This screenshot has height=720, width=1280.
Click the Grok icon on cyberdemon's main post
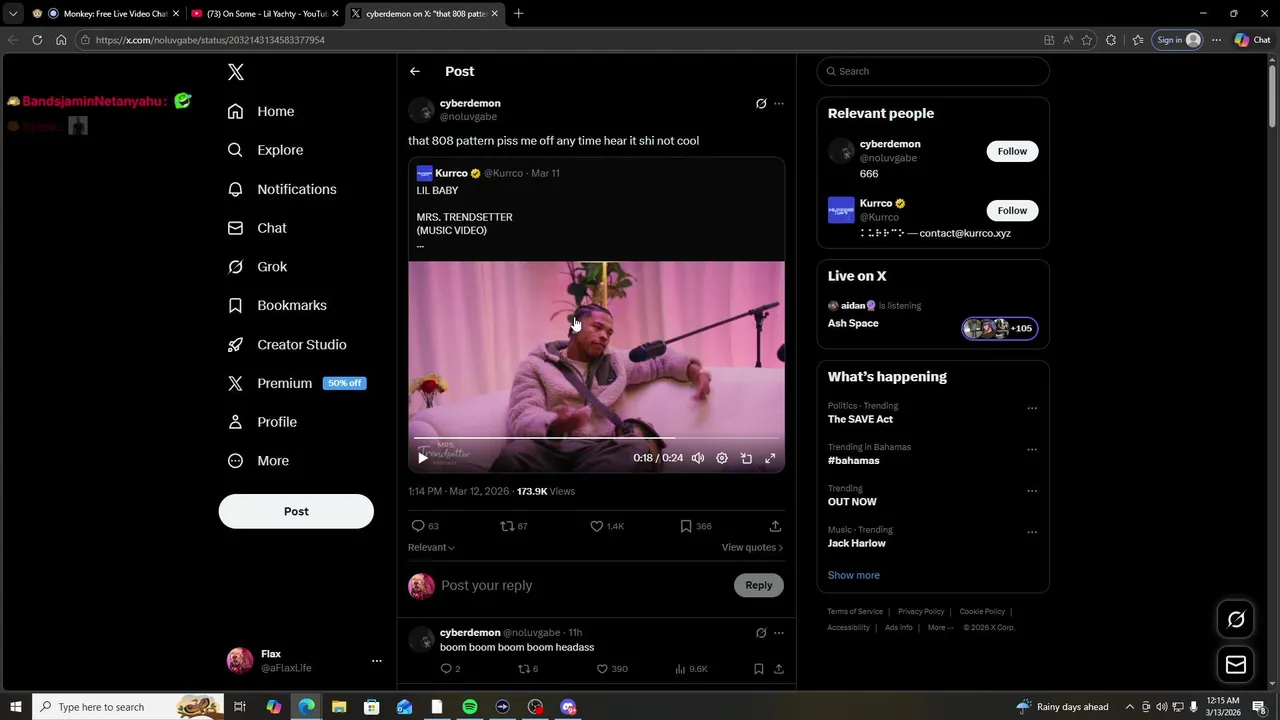click(761, 104)
